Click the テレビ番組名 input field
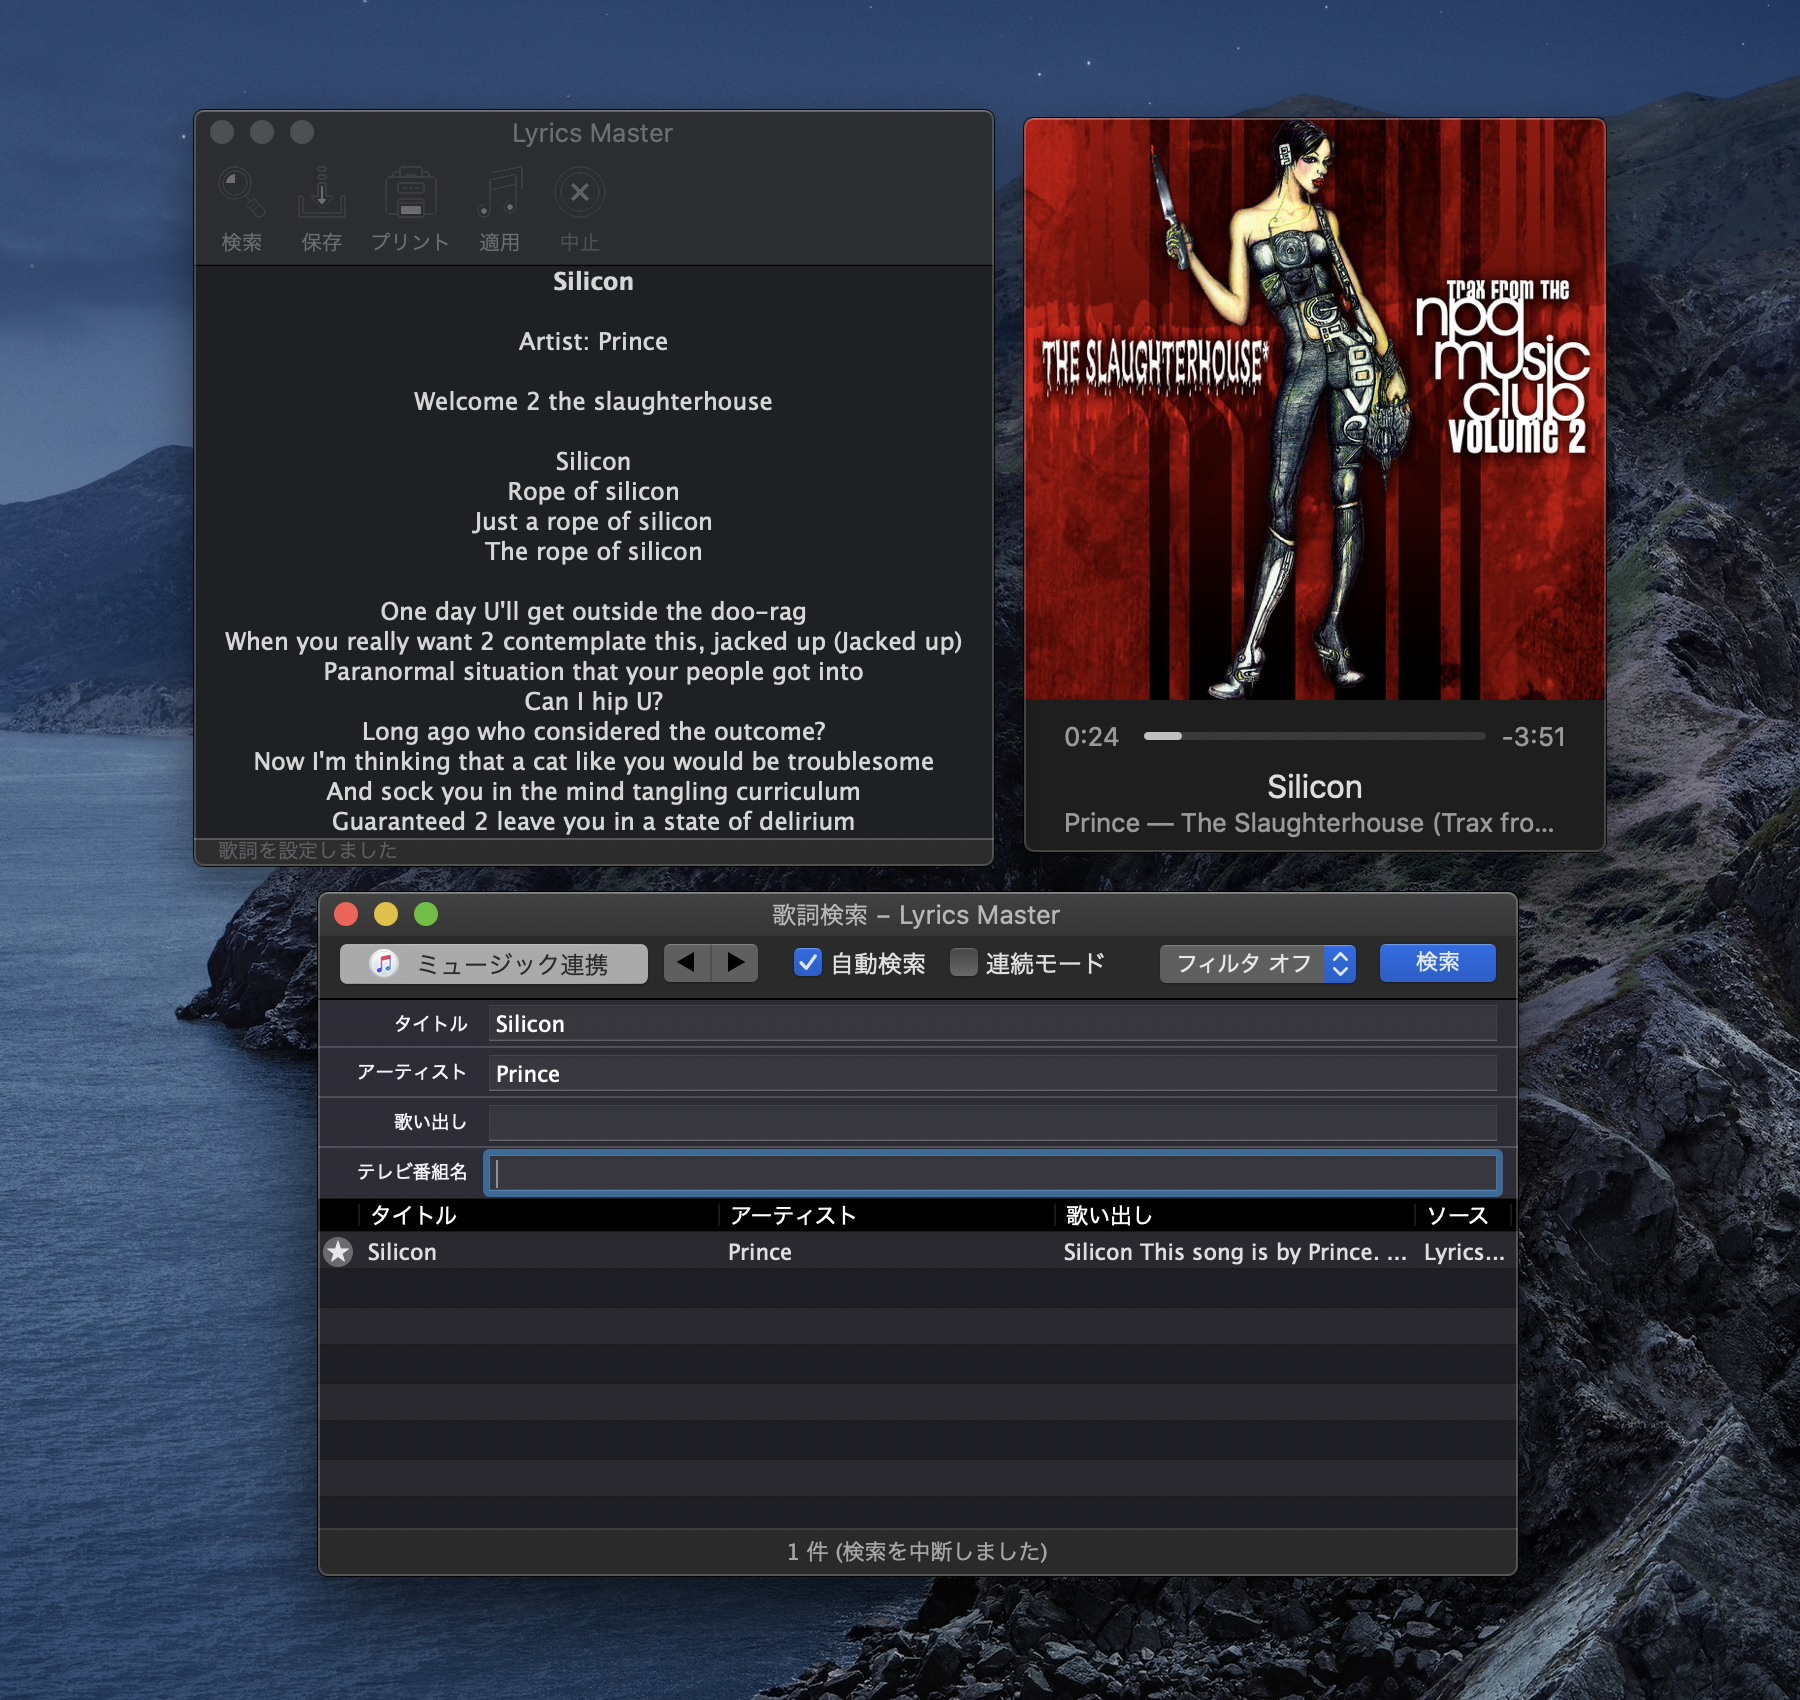Screen dimensions: 1800x1700 [x=992, y=1173]
